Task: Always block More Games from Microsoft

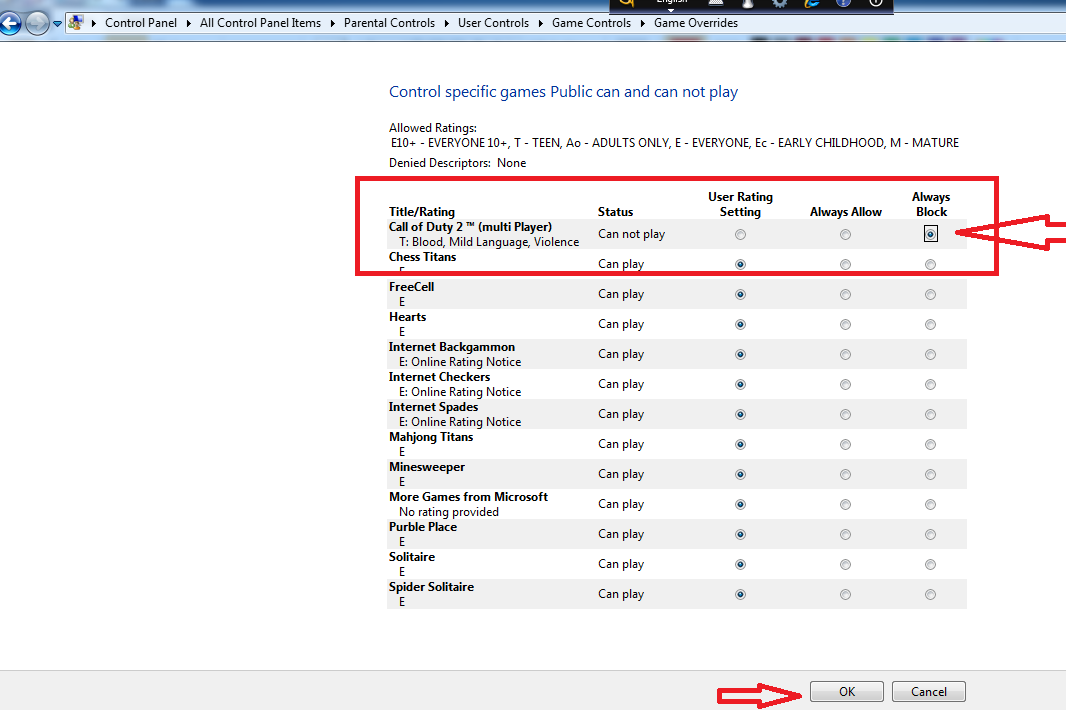Action: point(930,504)
